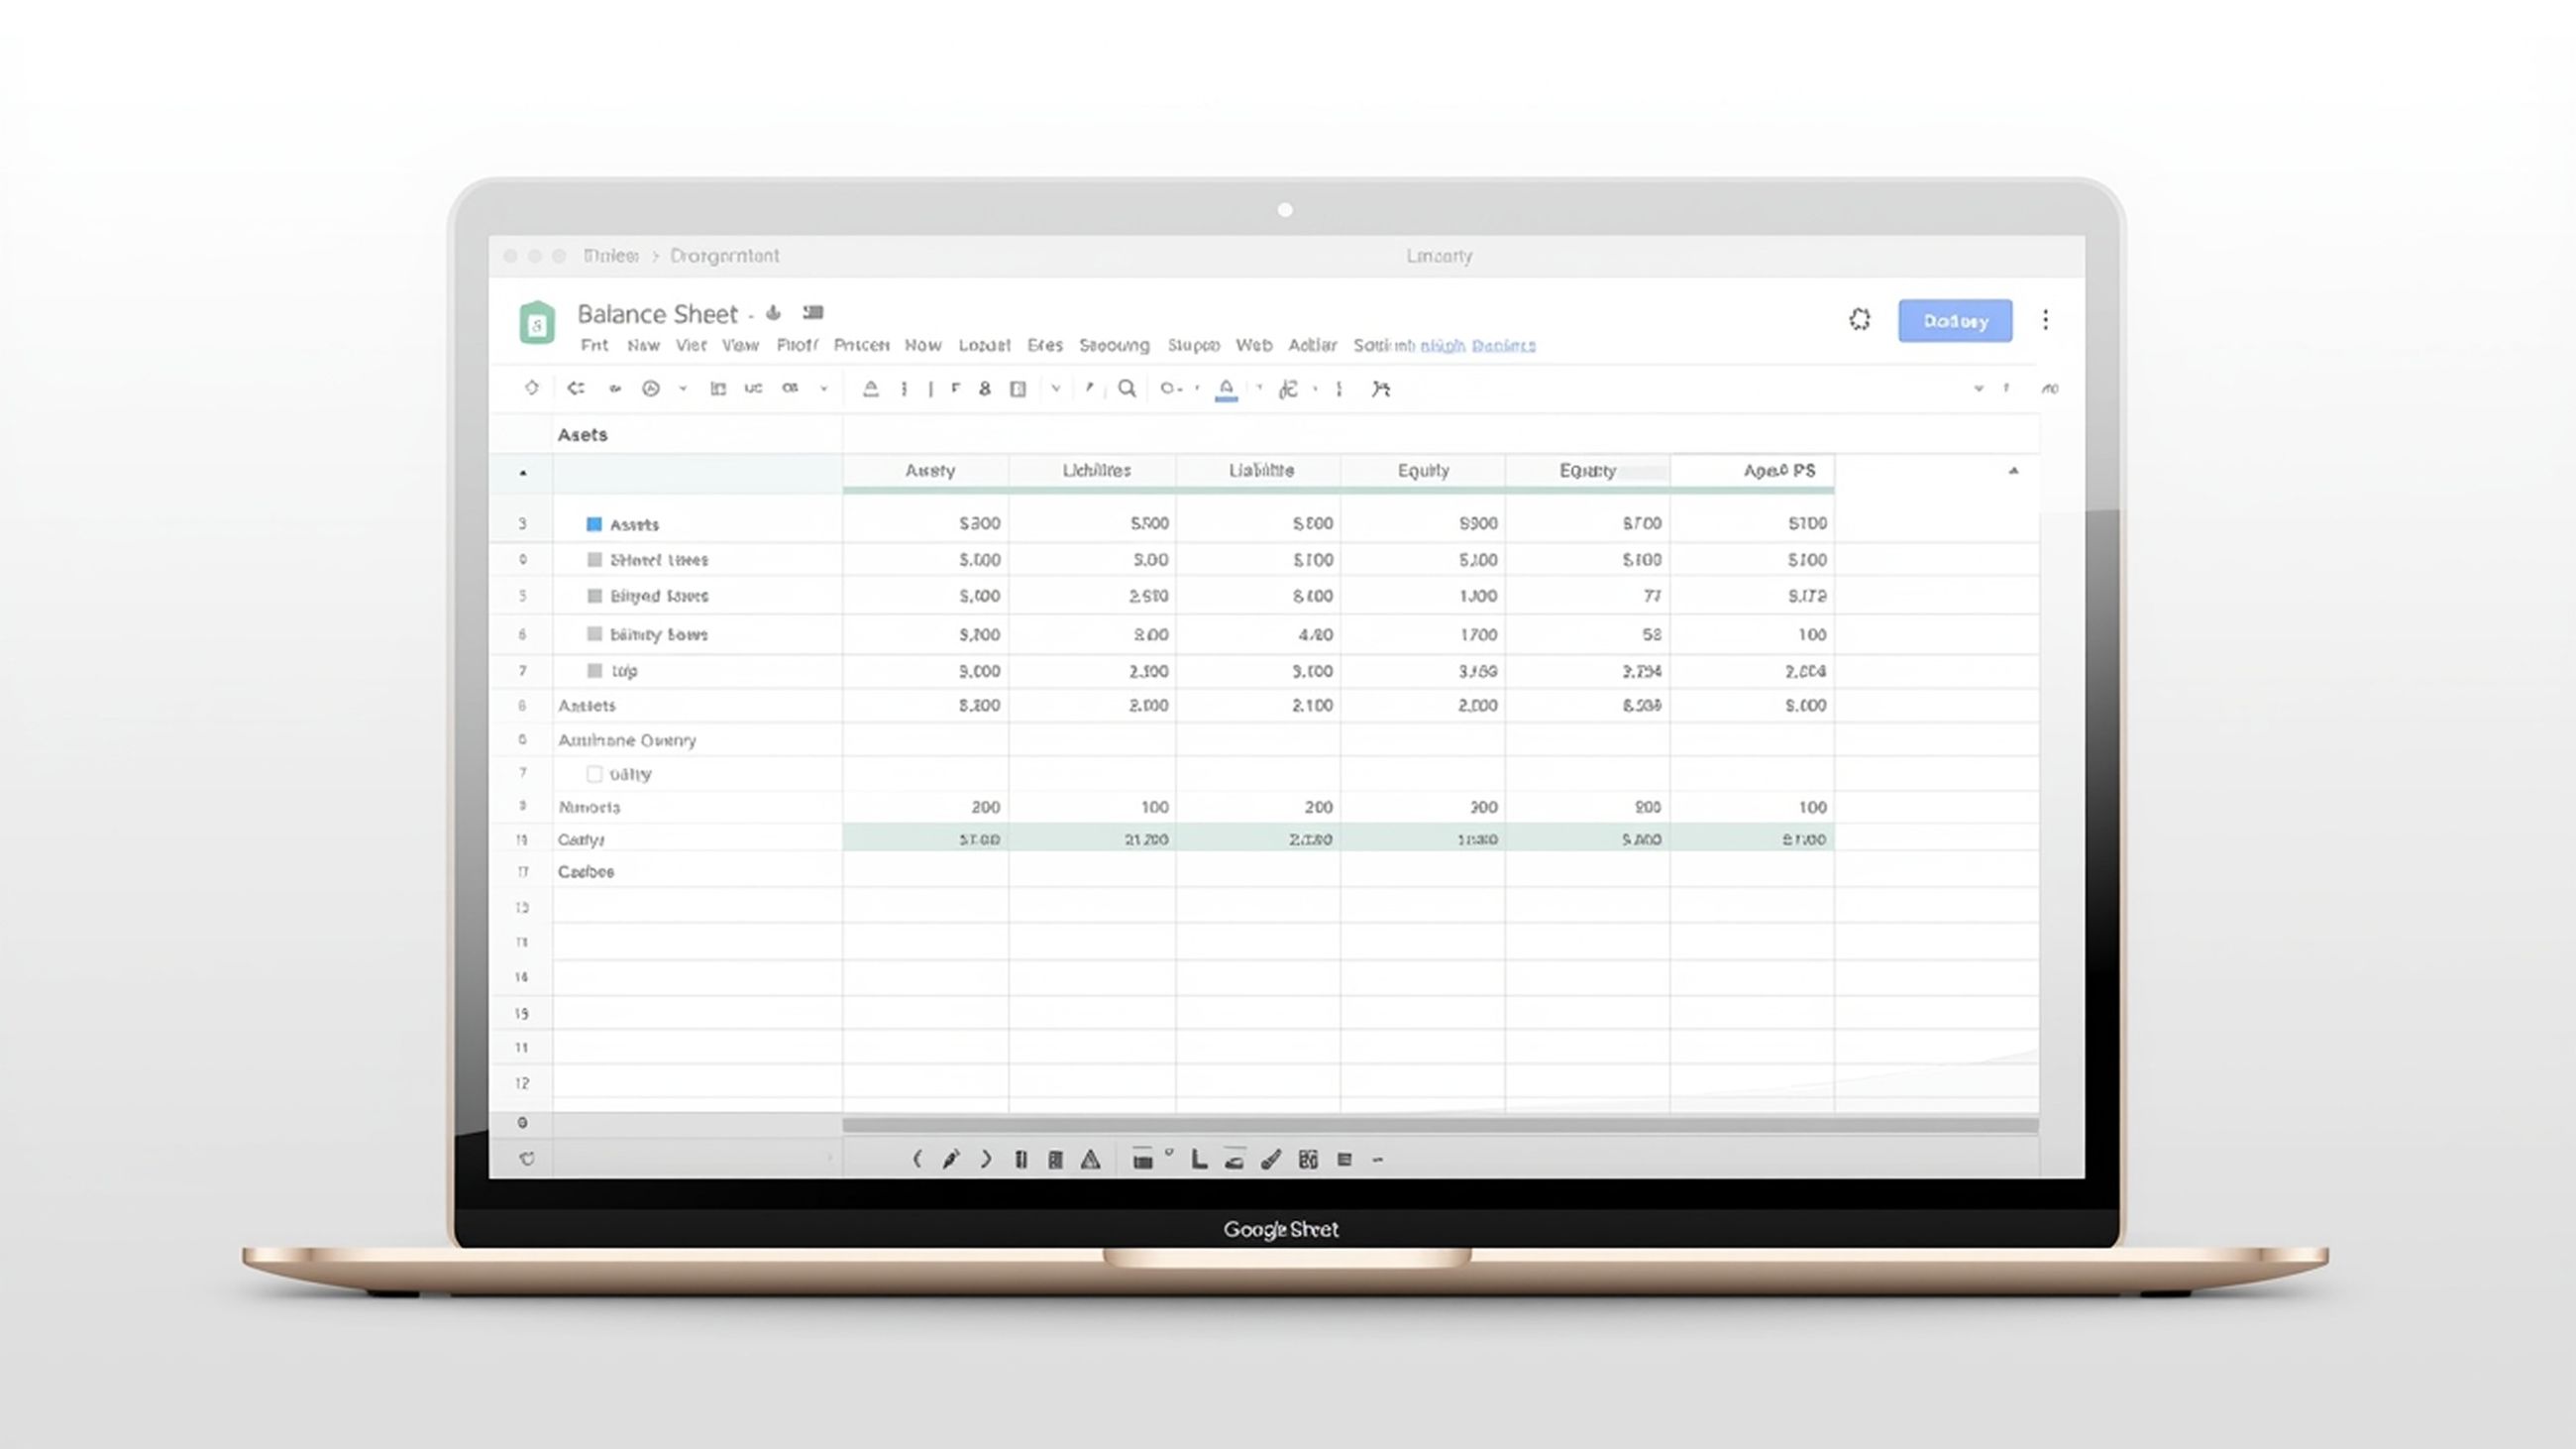This screenshot has height=1449, width=2576.
Task: Click the Equity column header
Action: (x=1423, y=471)
